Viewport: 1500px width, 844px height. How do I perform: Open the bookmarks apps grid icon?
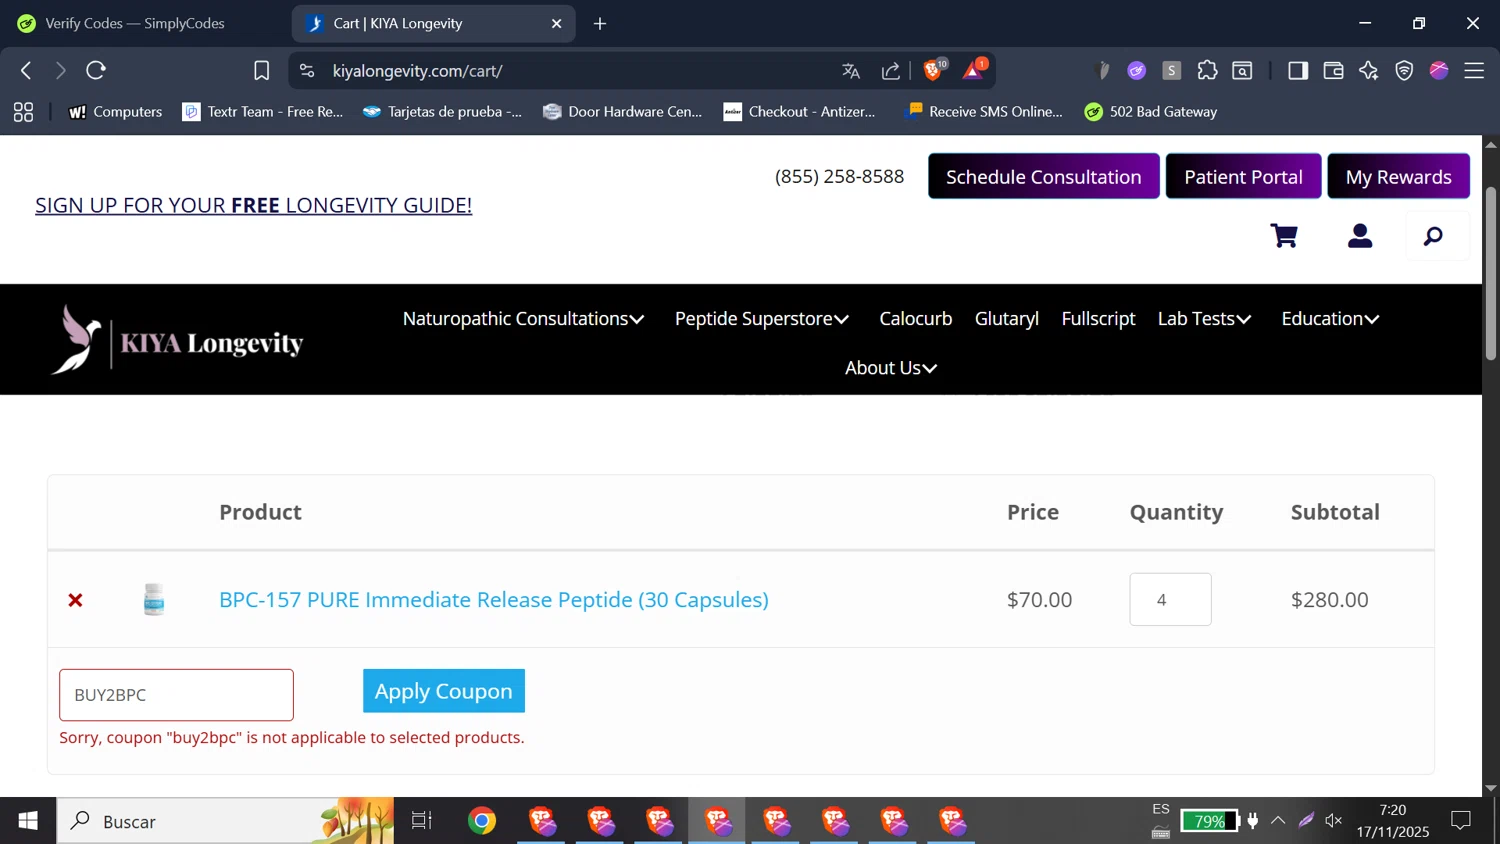click(x=23, y=112)
